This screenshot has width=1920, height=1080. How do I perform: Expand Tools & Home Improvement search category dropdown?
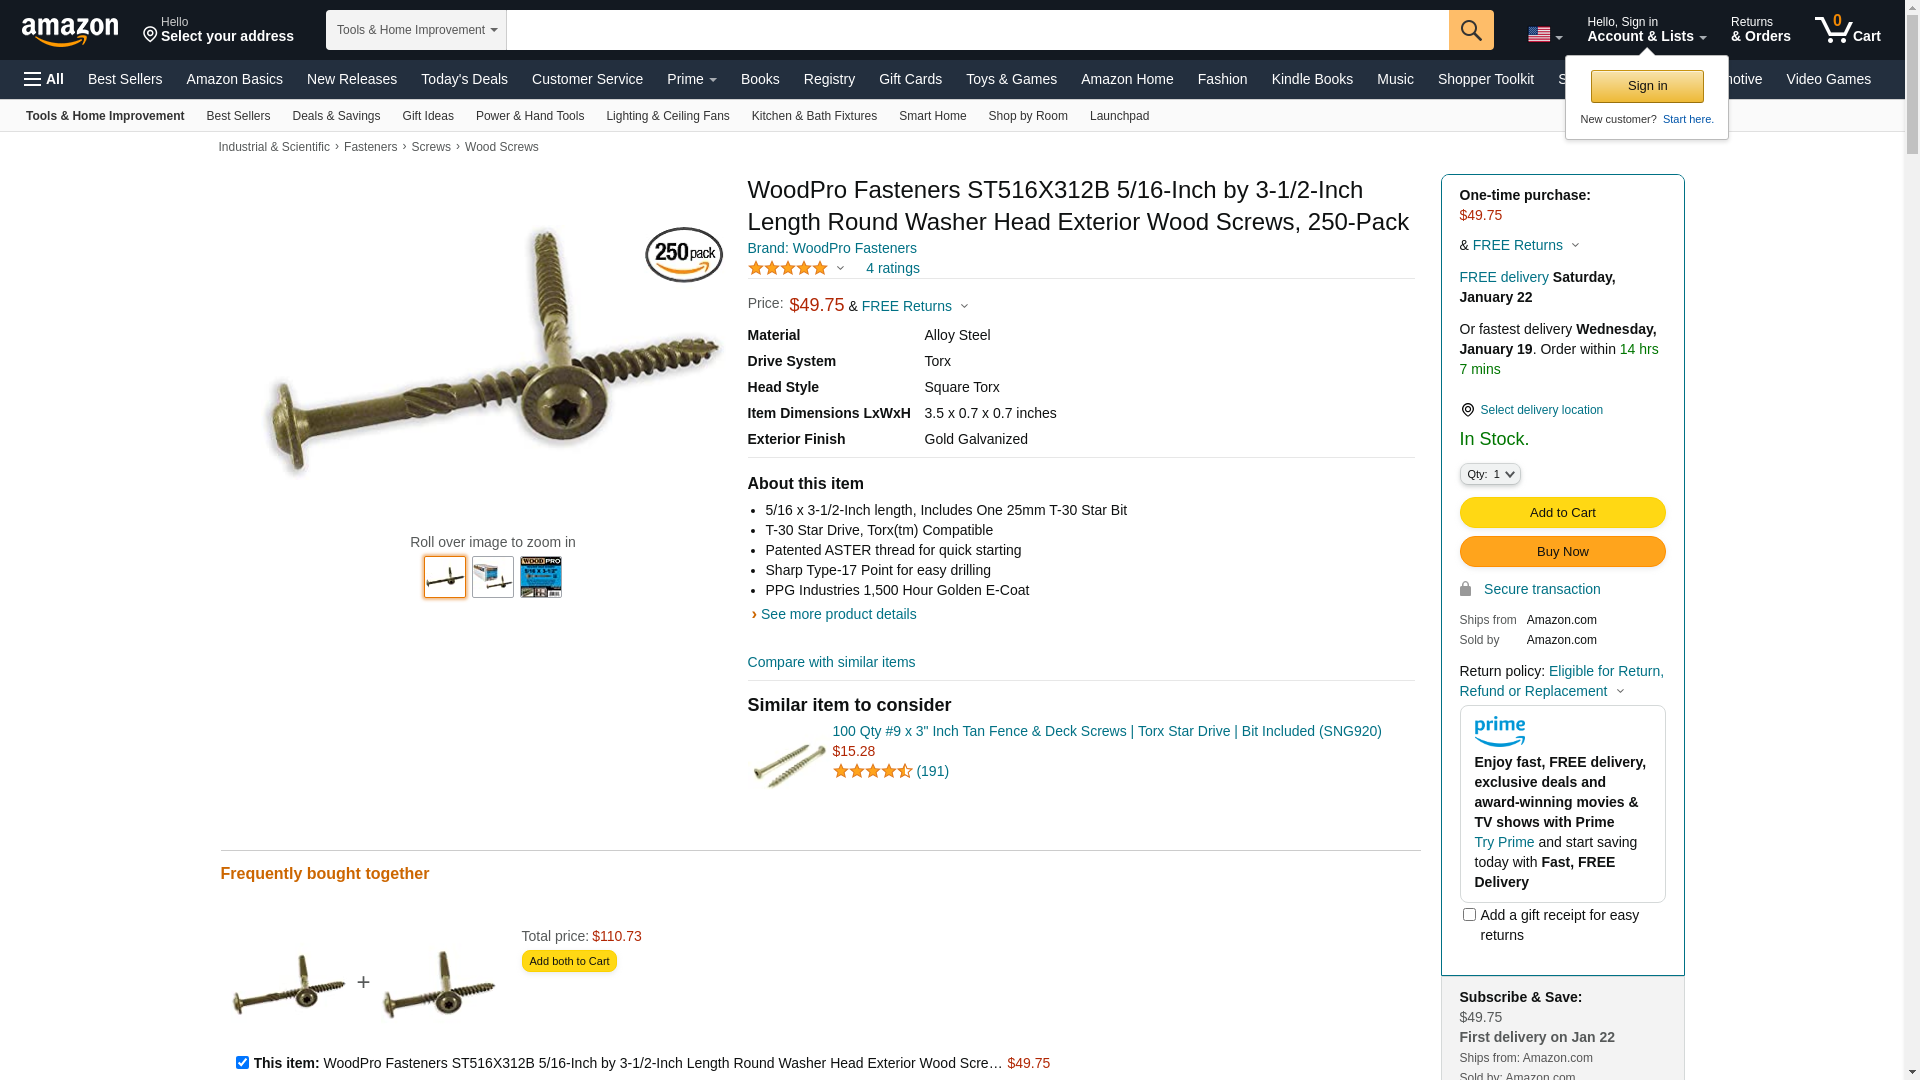[416, 30]
